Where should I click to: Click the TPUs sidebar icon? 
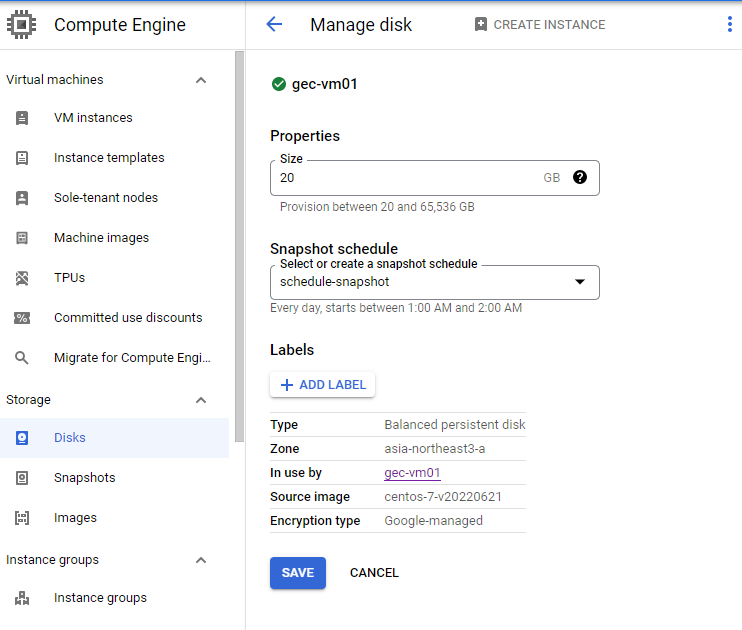point(22,278)
